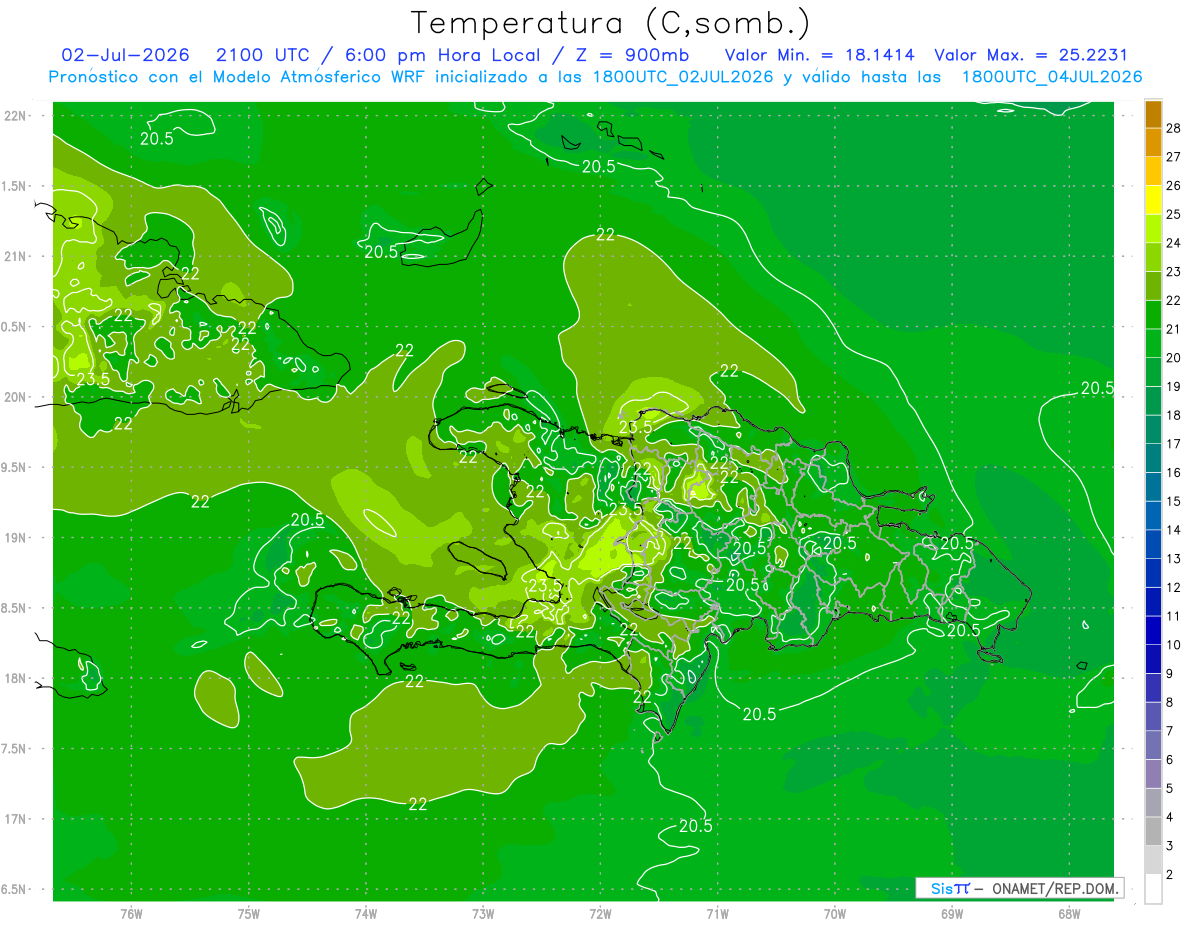Pick the yellow swatch between 25 and 26

1153,200
